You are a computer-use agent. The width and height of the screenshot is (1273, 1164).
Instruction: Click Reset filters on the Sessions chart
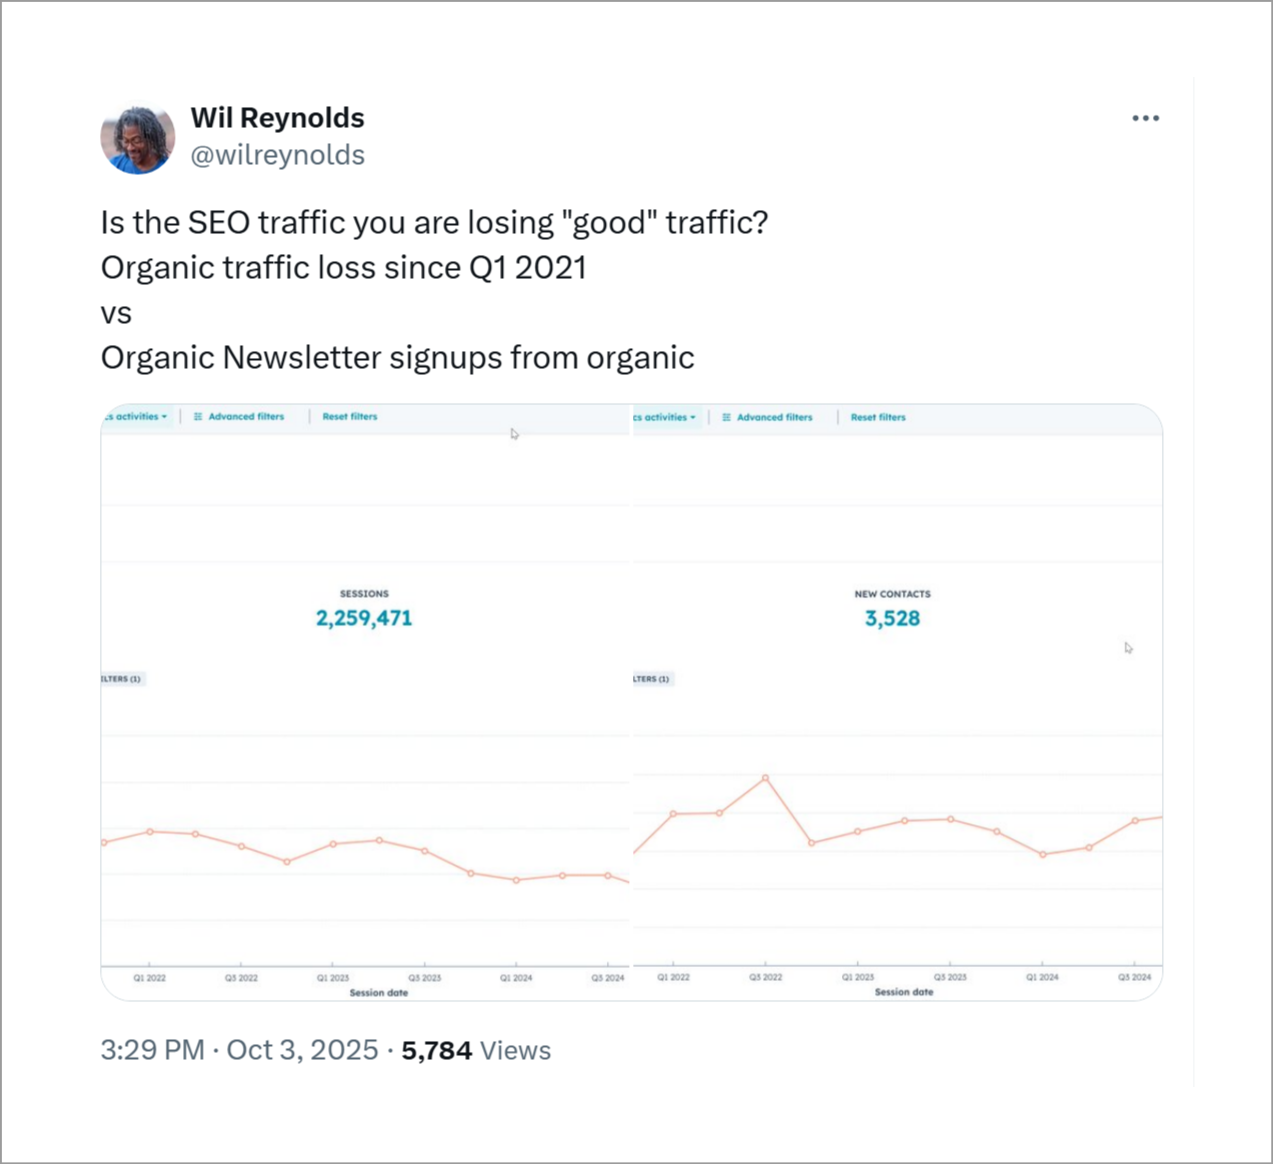click(x=348, y=416)
